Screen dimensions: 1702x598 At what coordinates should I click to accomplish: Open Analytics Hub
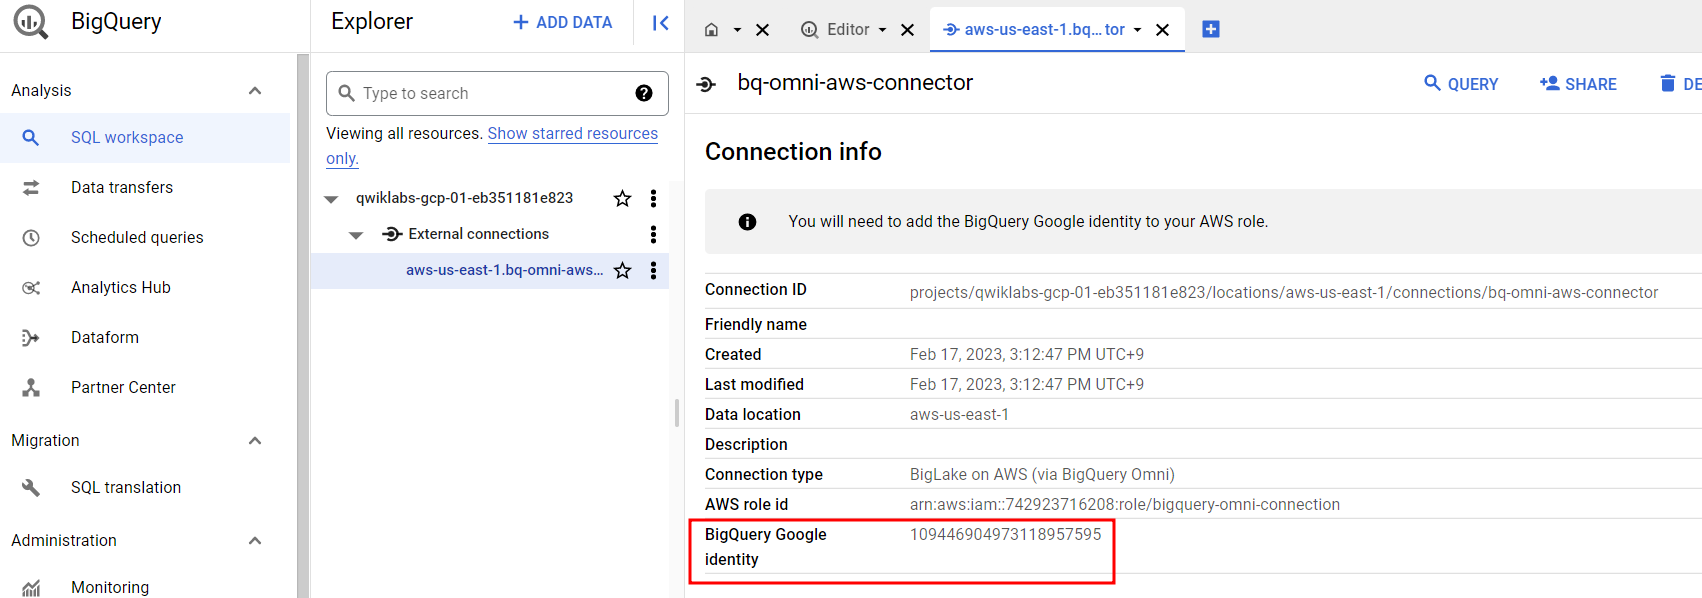point(121,288)
